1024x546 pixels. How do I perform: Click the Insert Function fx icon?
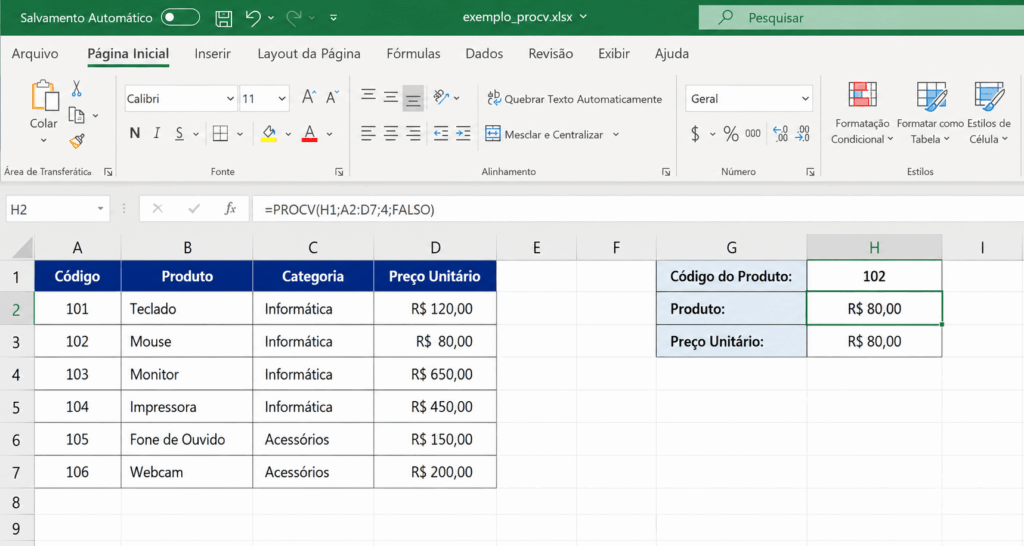coord(230,209)
